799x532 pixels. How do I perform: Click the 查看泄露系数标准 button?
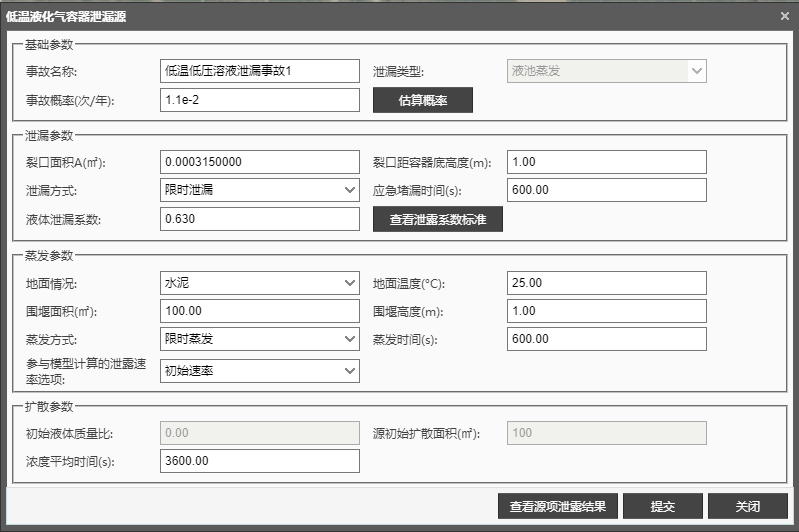437,219
